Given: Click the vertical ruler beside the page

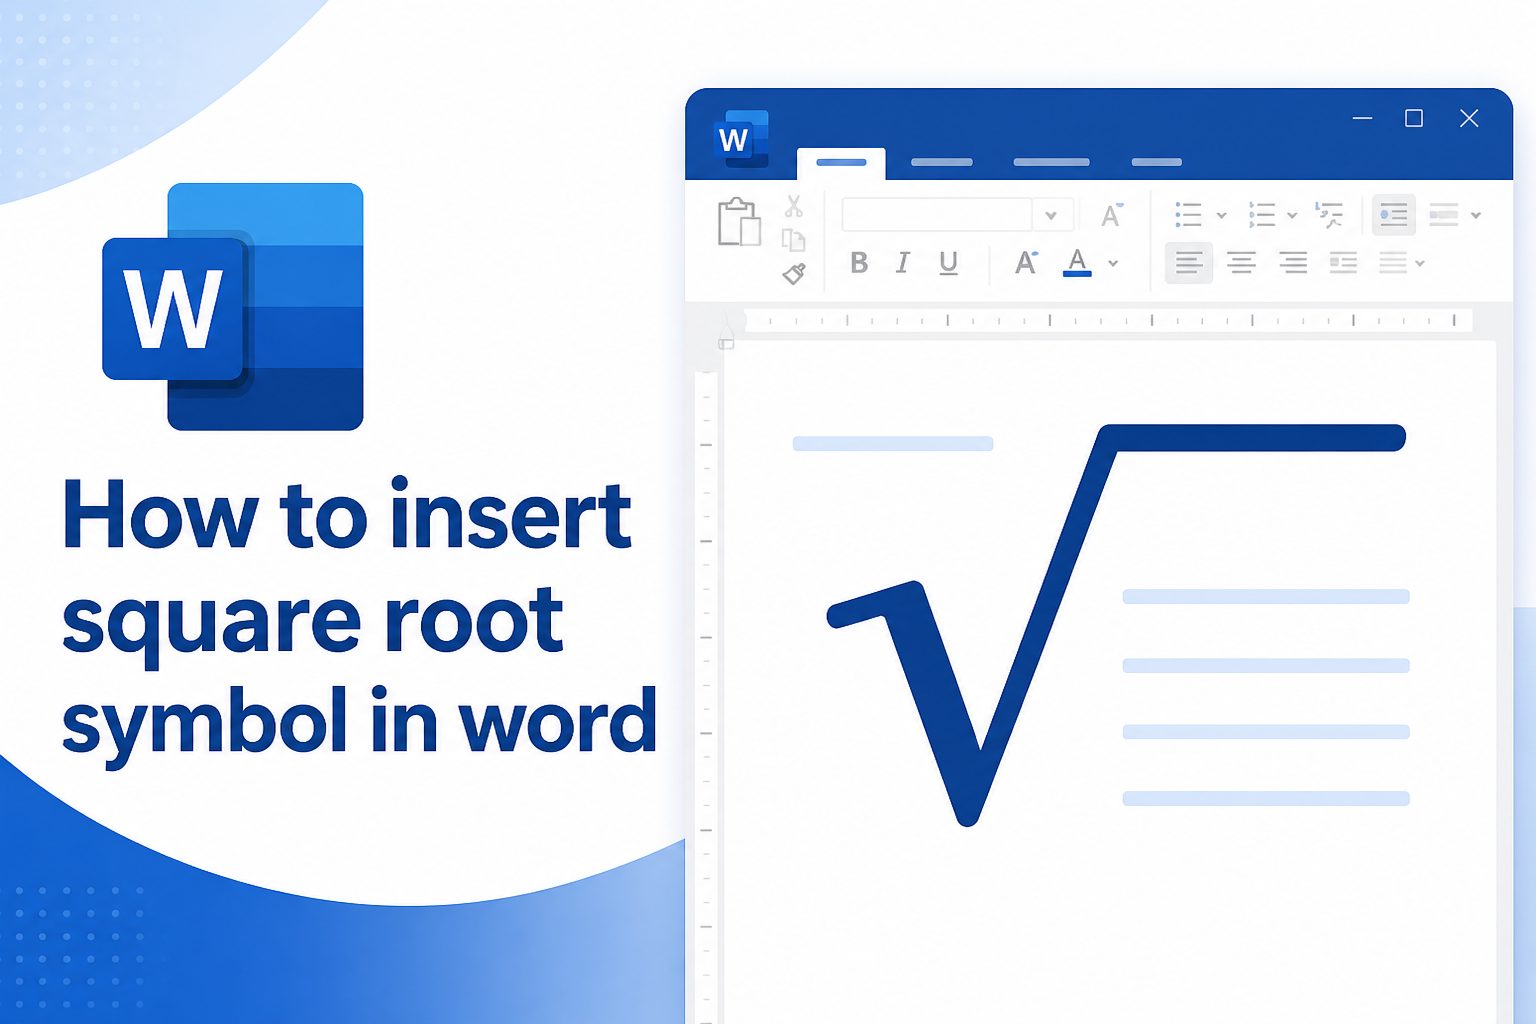Looking at the screenshot, I should coord(706,697).
